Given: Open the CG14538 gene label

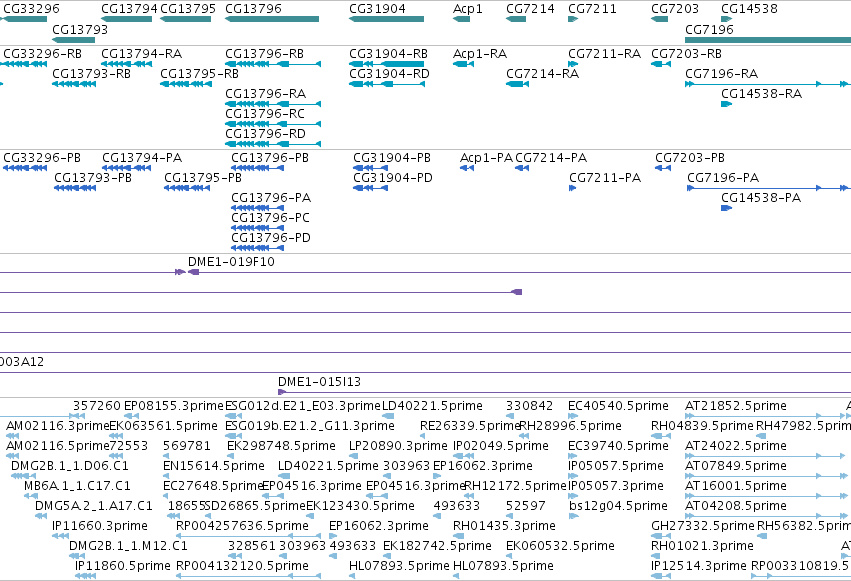Looking at the screenshot, I should point(749,9).
